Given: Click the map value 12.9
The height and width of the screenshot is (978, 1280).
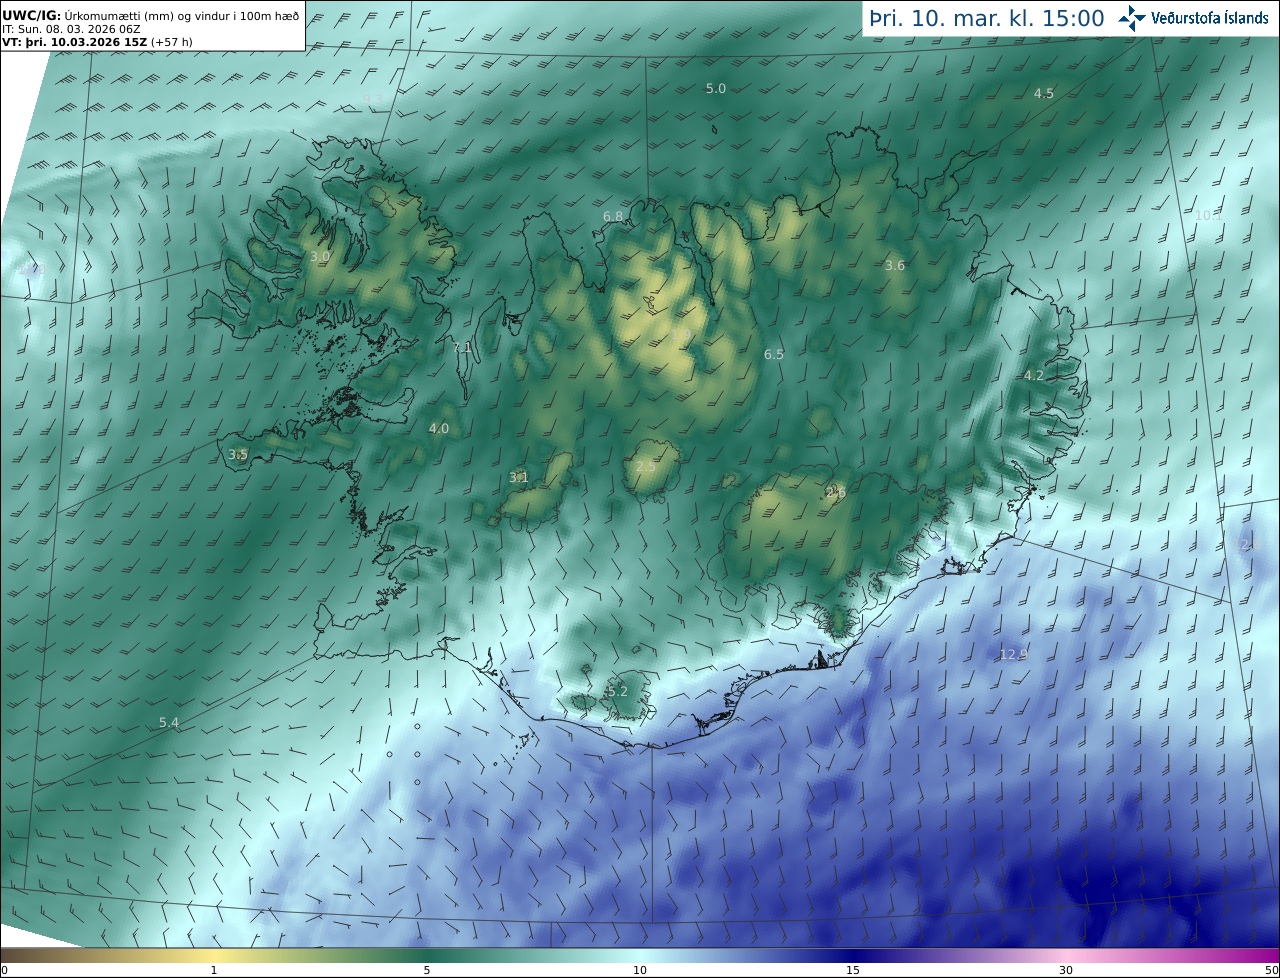Looking at the screenshot, I should click(x=1014, y=655).
